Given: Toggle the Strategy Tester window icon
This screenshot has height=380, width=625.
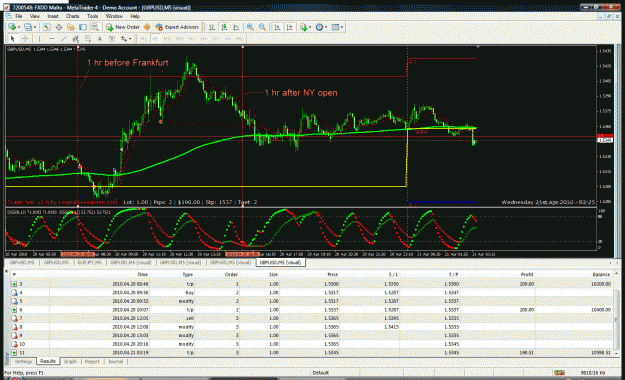Looking at the screenshot, I should pos(94,27).
